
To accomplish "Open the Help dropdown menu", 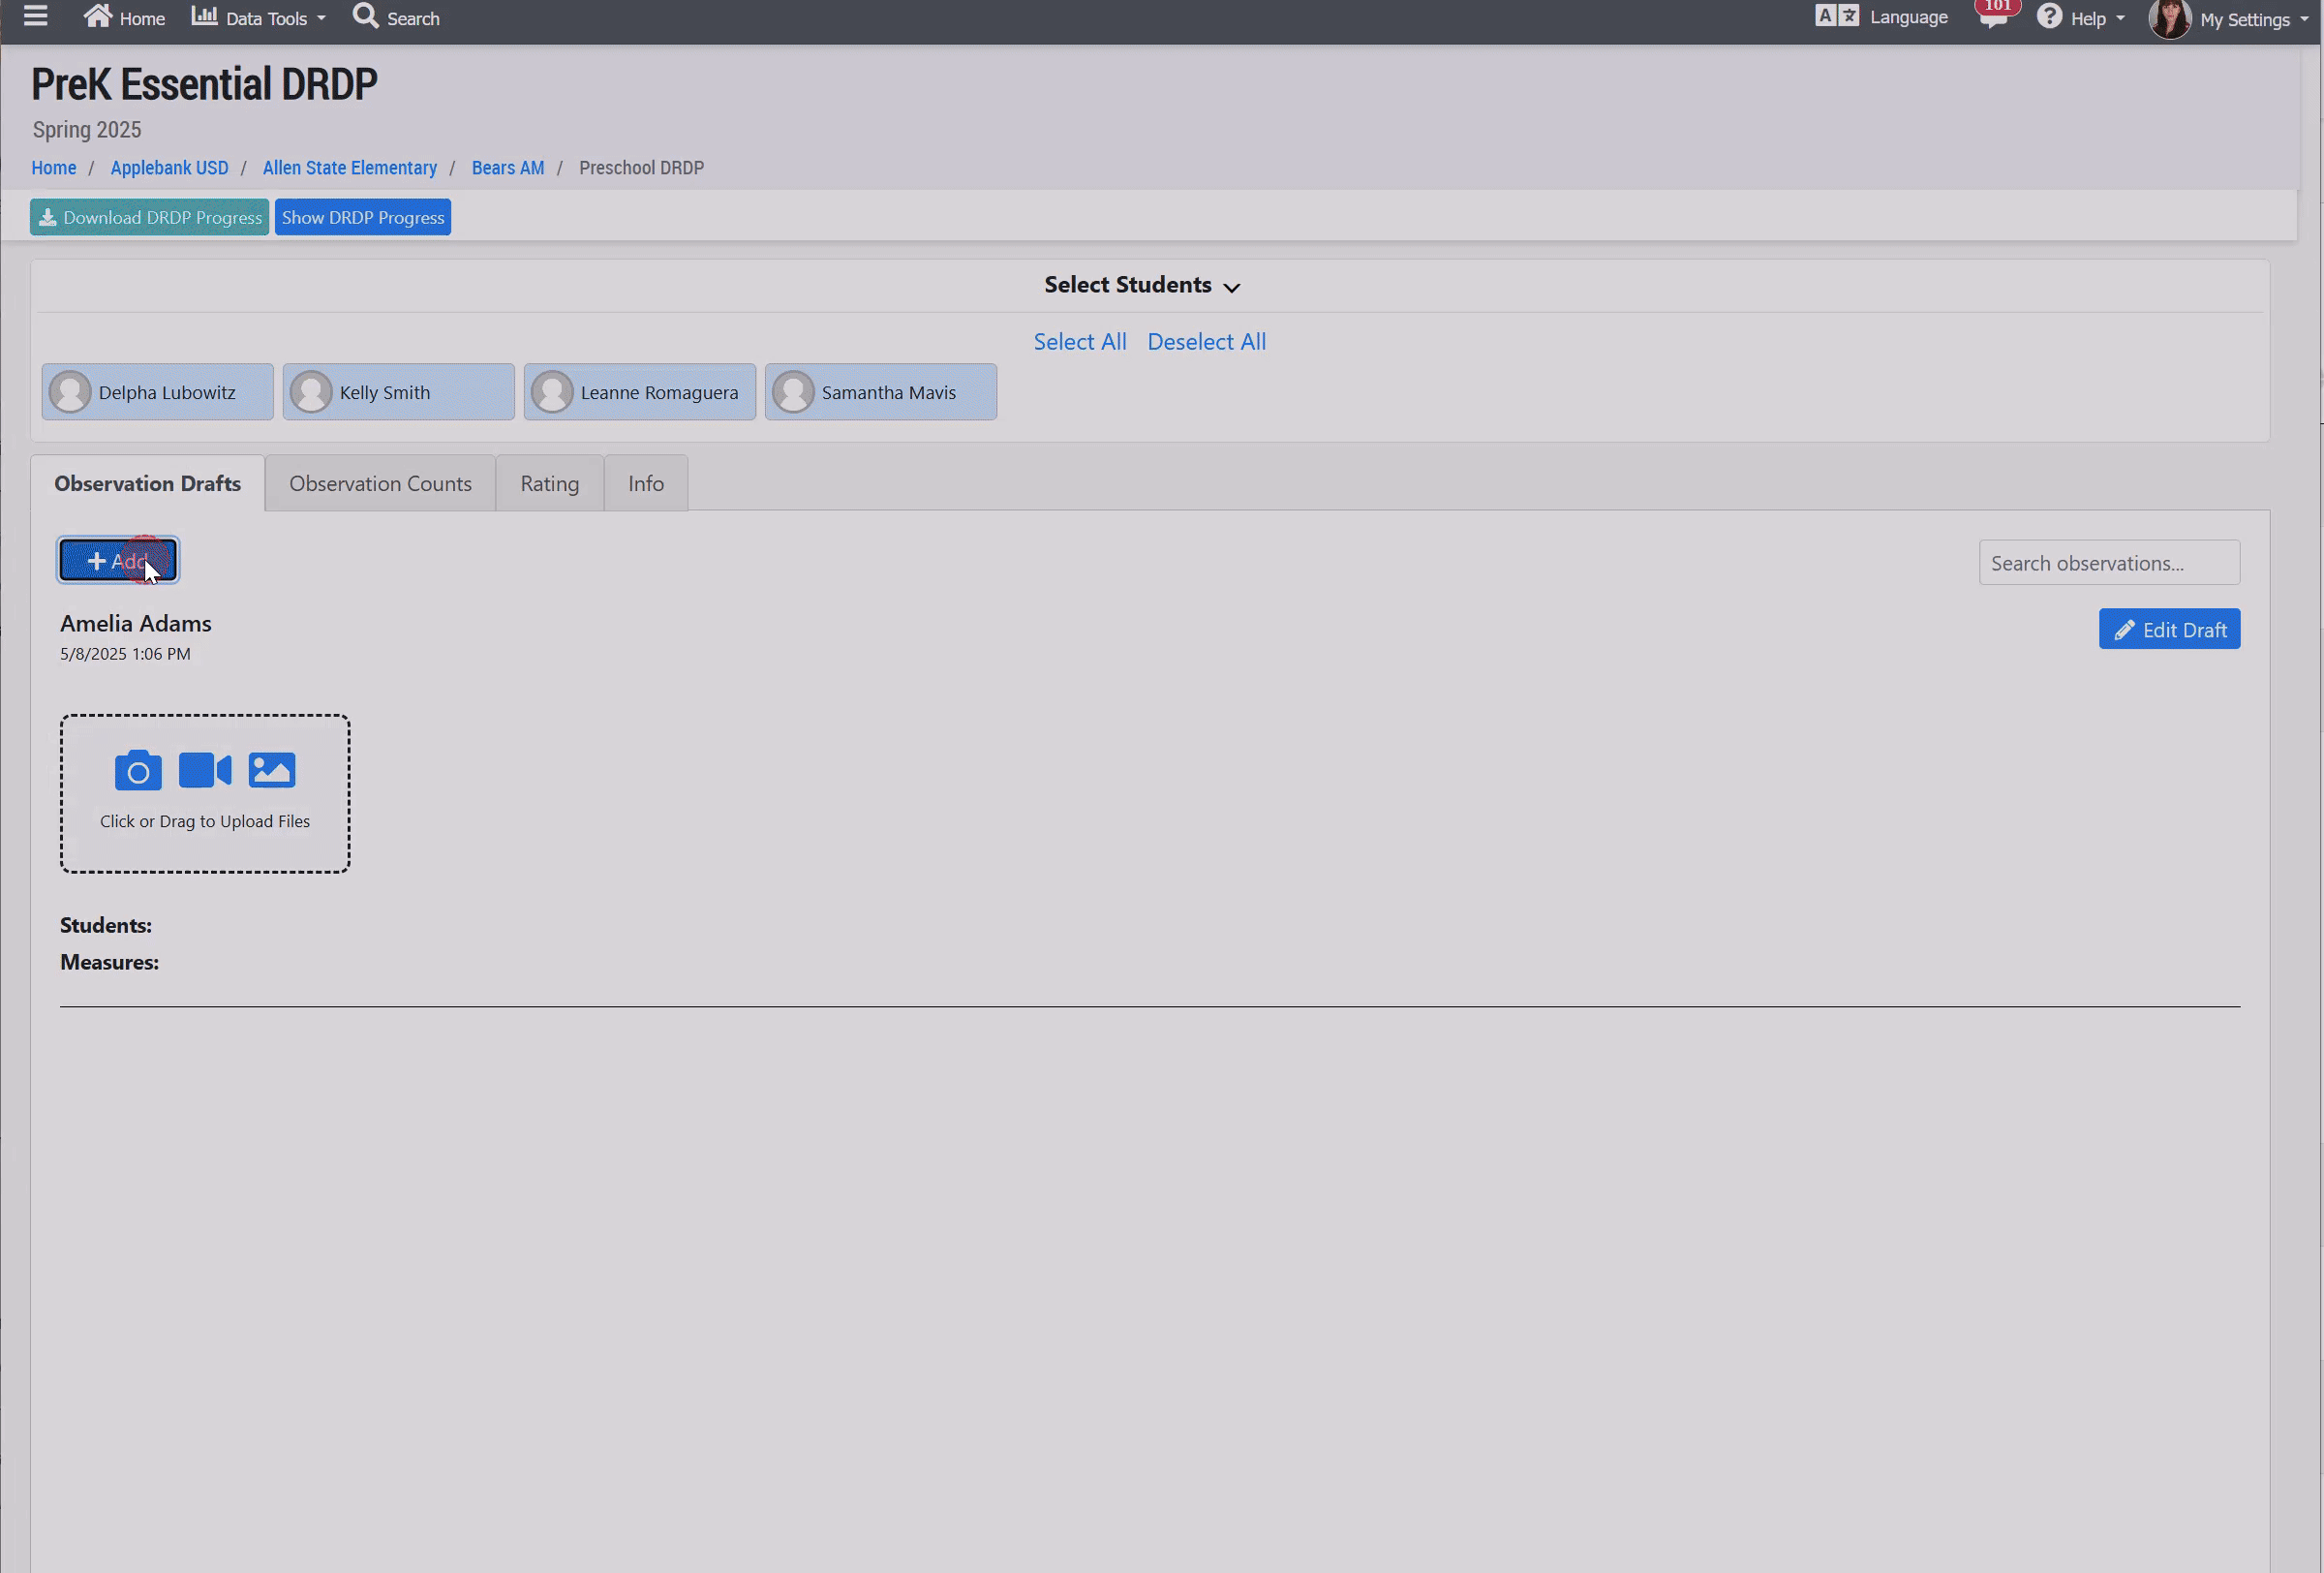I will 2081,18.
